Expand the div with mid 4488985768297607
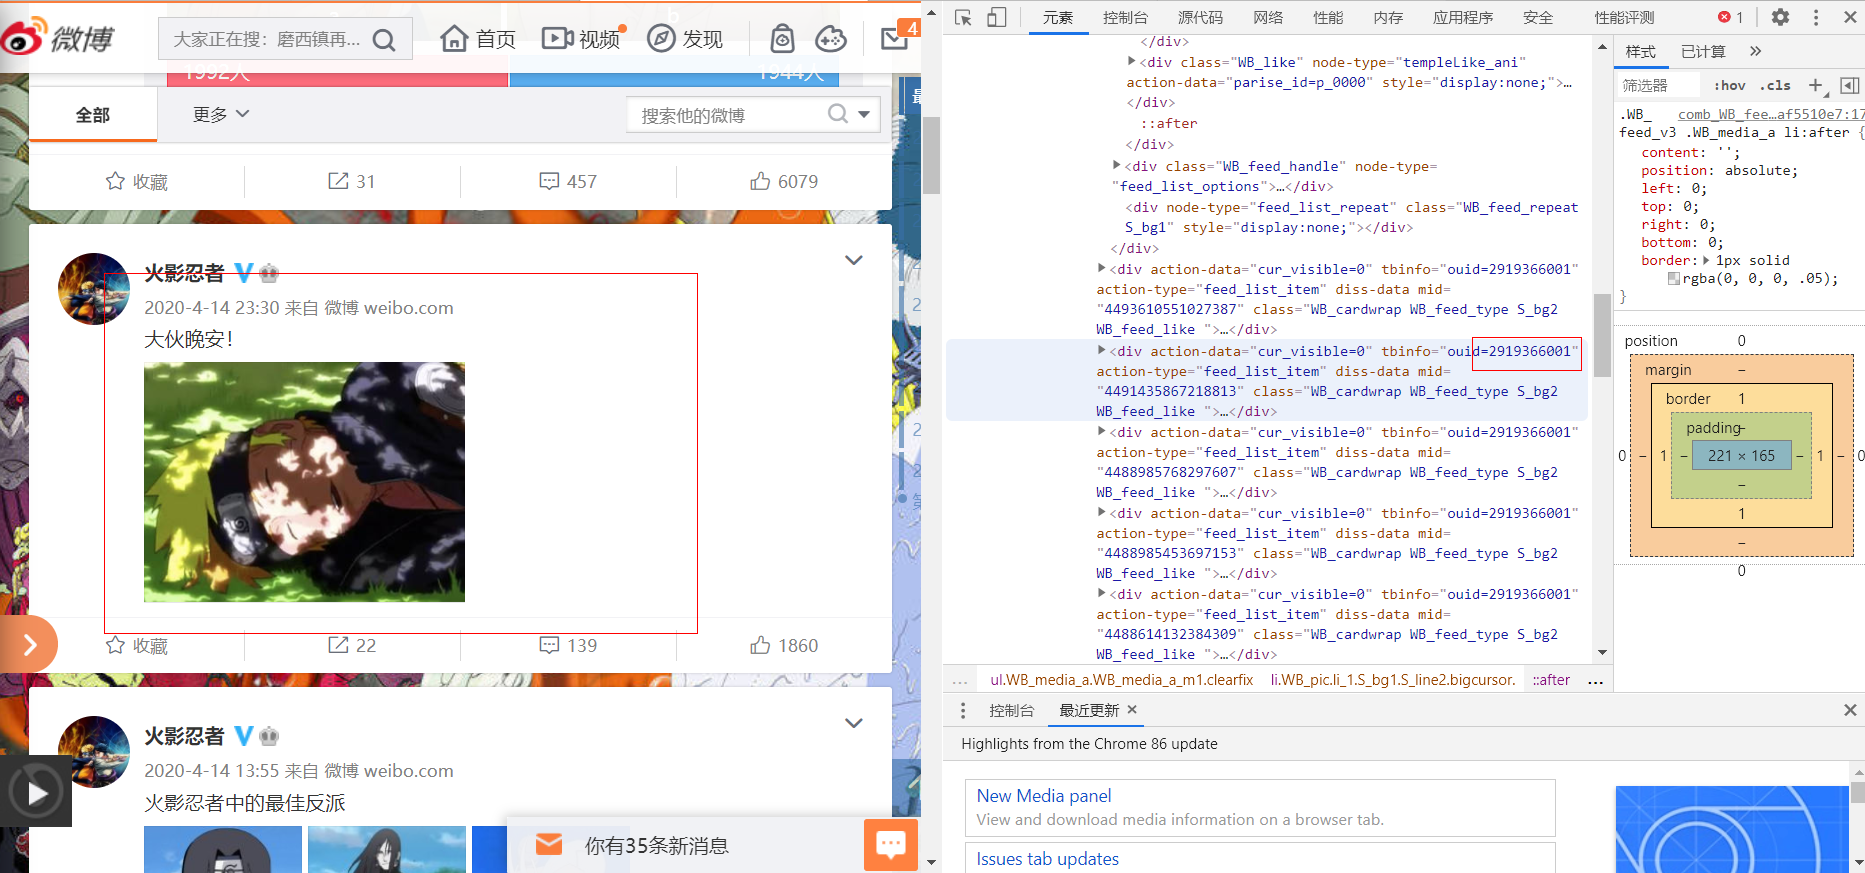The image size is (1865, 873). 1102,431
